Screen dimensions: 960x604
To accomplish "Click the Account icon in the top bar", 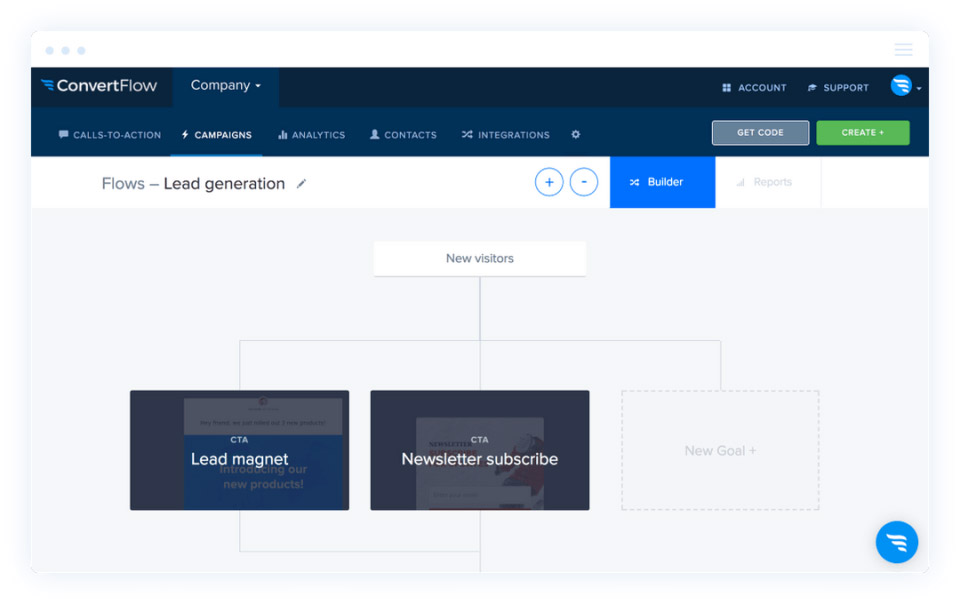I will pyautogui.click(x=726, y=87).
